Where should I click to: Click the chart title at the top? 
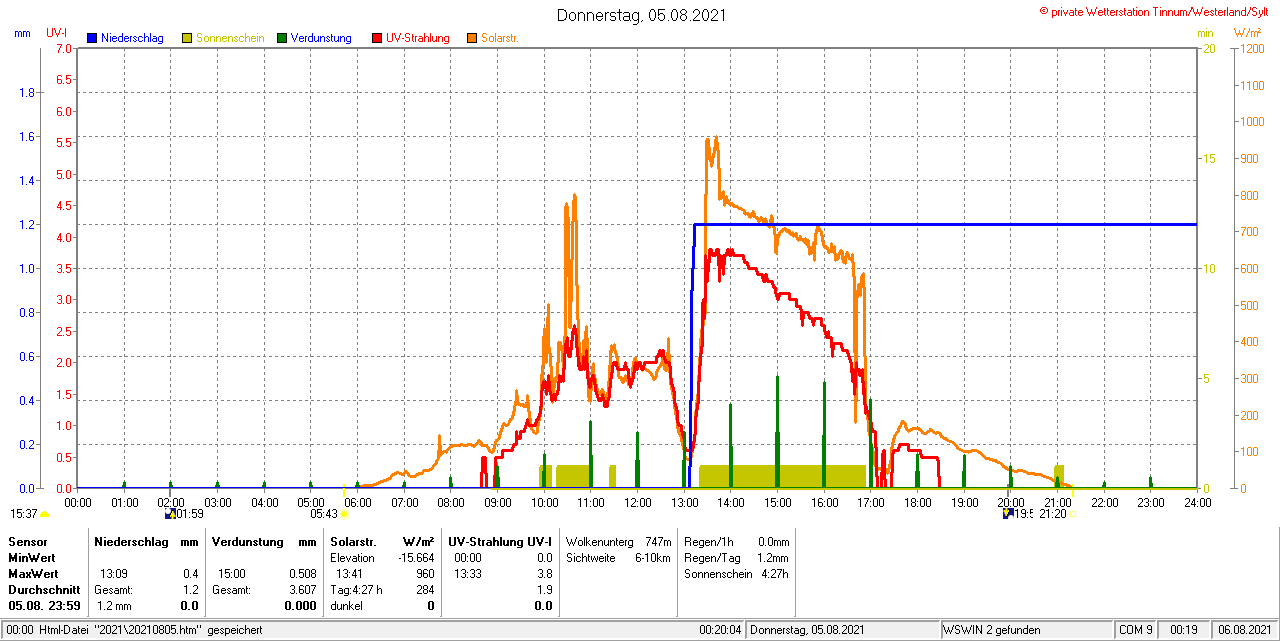(x=642, y=15)
